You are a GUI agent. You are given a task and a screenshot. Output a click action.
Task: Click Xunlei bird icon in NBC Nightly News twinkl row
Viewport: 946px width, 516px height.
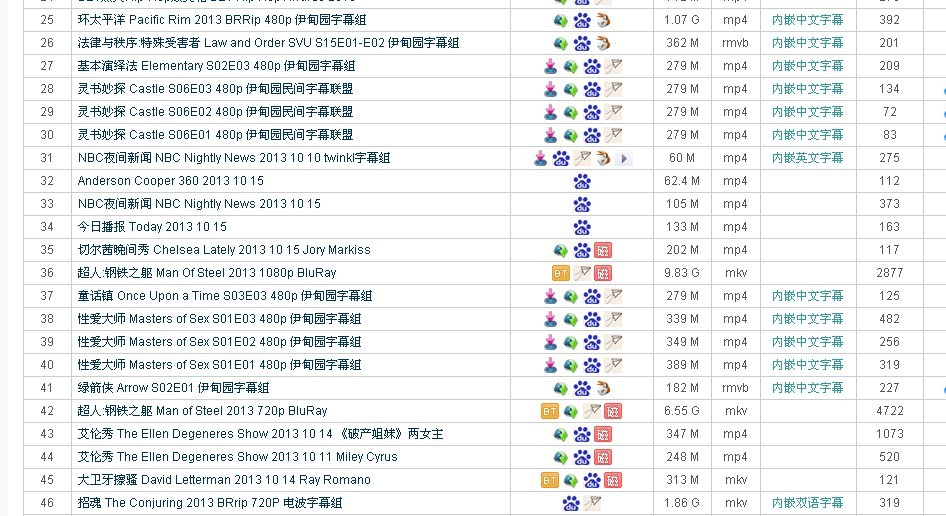click(603, 158)
